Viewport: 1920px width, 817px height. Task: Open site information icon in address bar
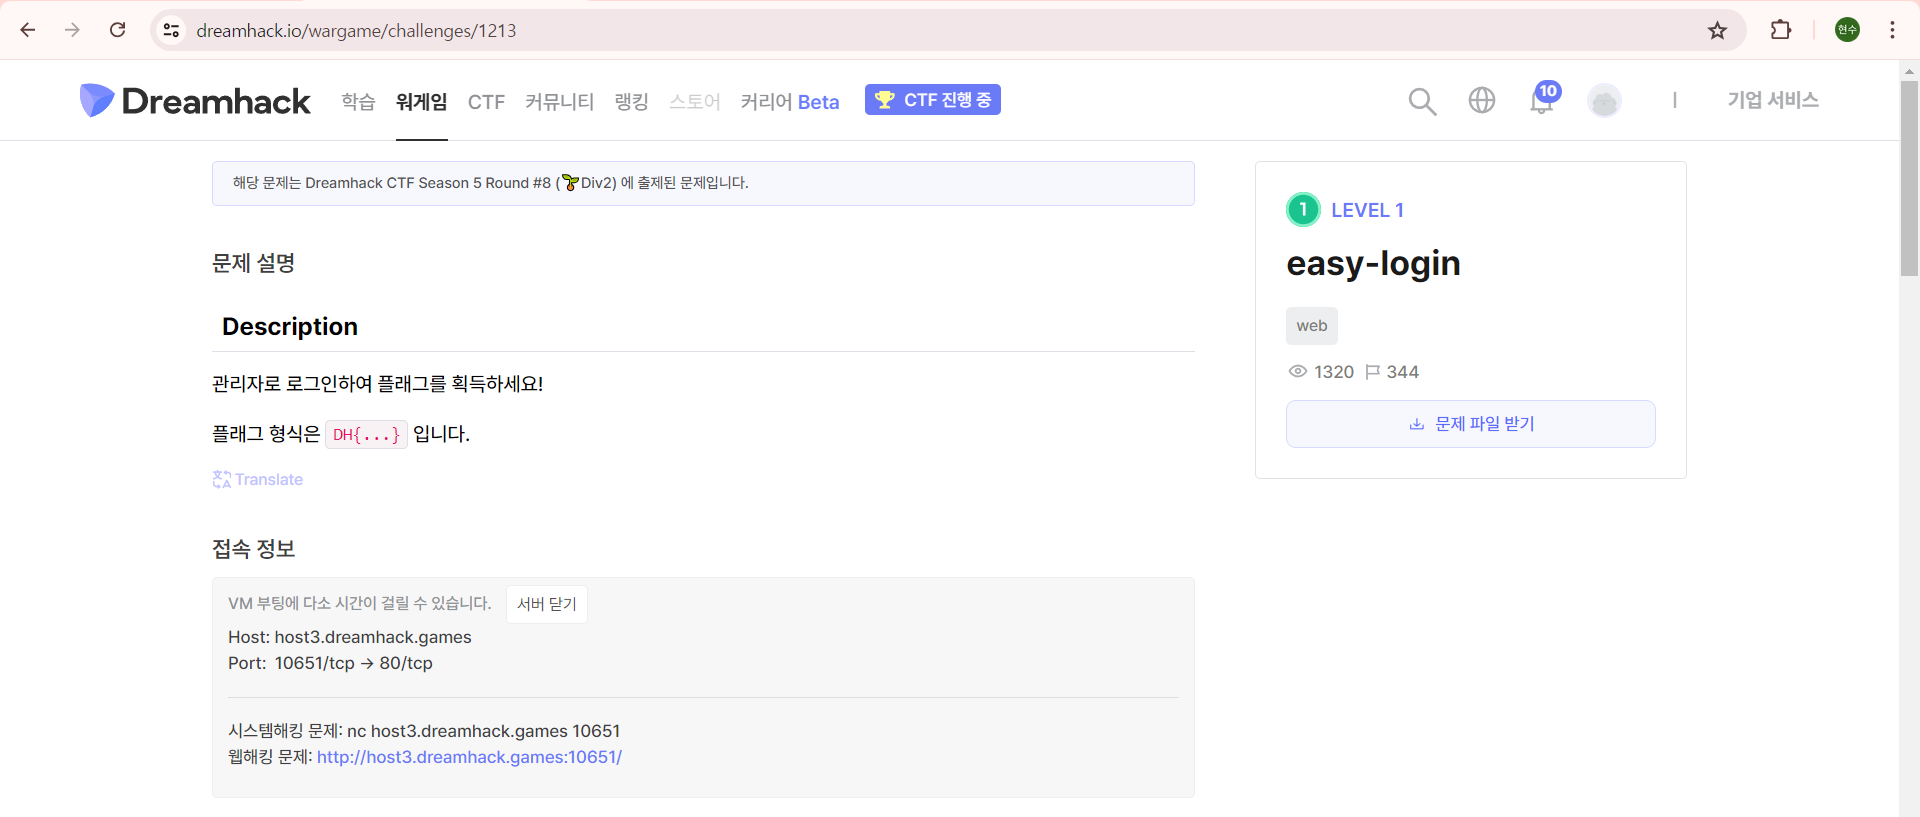pyautogui.click(x=172, y=31)
